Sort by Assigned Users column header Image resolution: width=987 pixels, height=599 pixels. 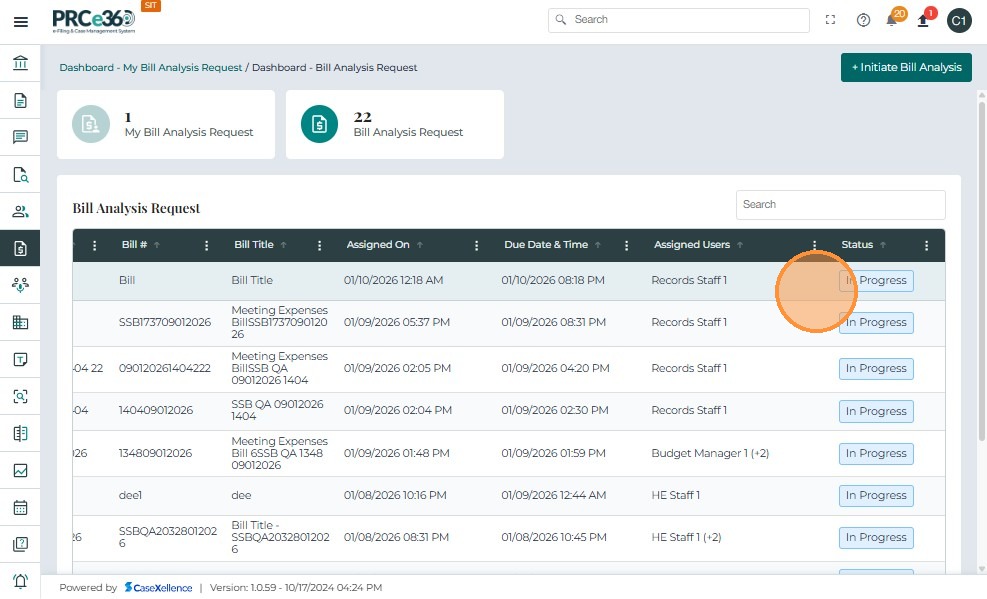(x=699, y=244)
